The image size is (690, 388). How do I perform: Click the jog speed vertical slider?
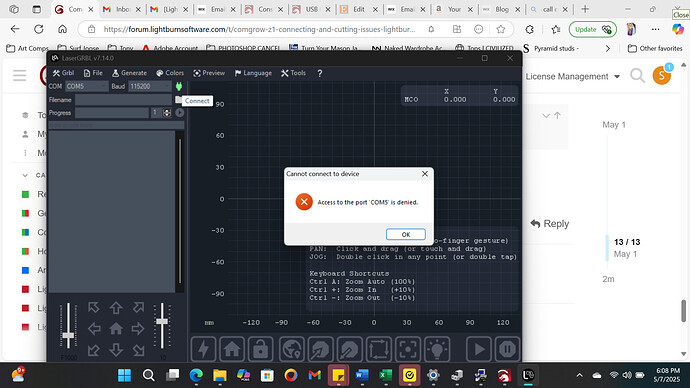68,326
